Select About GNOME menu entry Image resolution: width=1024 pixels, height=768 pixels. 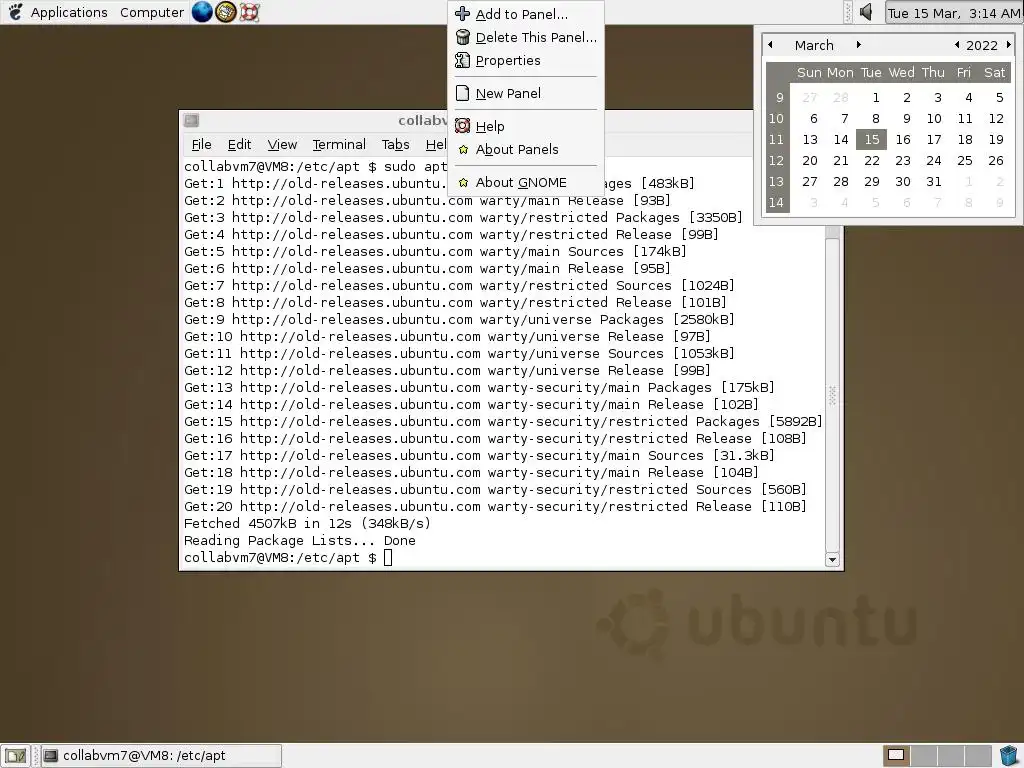click(x=526, y=182)
